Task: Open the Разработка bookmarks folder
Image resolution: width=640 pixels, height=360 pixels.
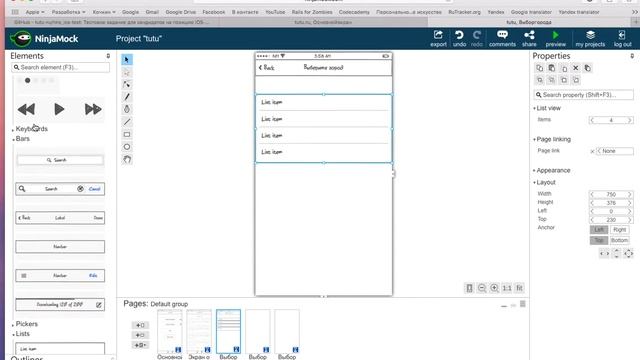Action: pos(68,12)
